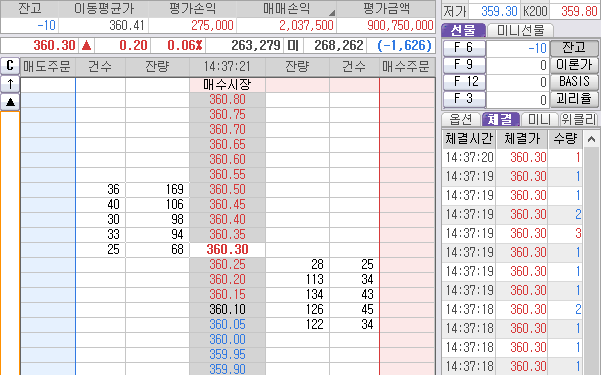Click the ask quantity 169 cell

[158, 189]
